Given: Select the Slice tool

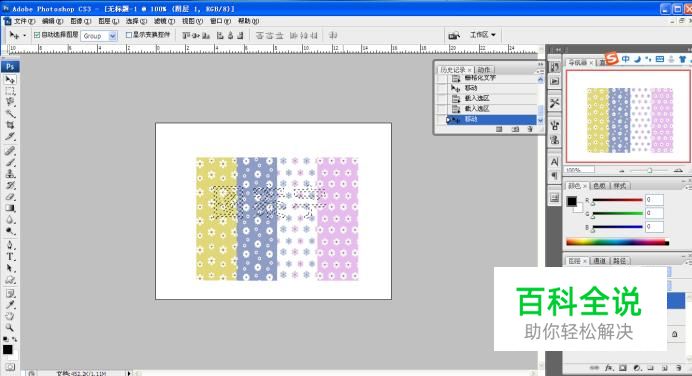Looking at the screenshot, I should click(10, 136).
